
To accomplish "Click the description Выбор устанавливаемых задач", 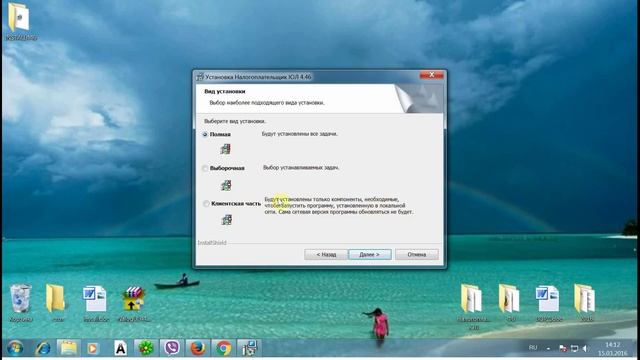I will (x=301, y=167).
